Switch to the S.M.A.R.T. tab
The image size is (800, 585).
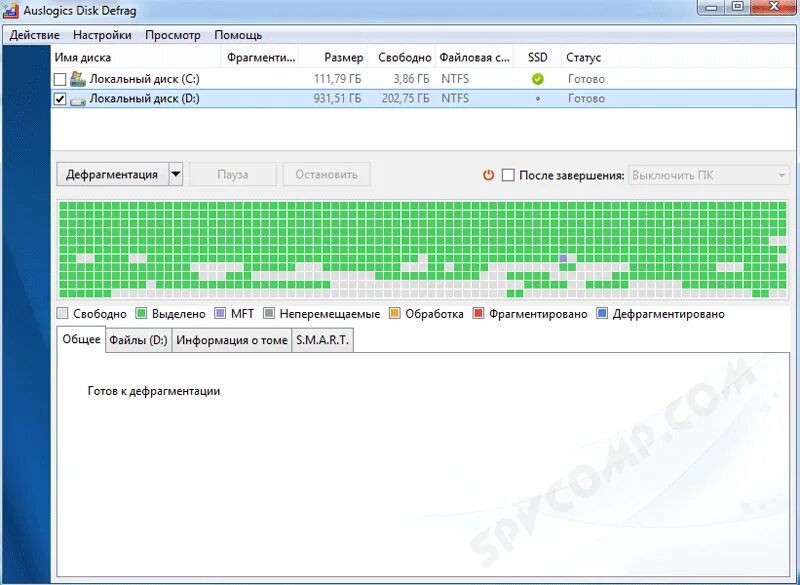pyautogui.click(x=322, y=340)
